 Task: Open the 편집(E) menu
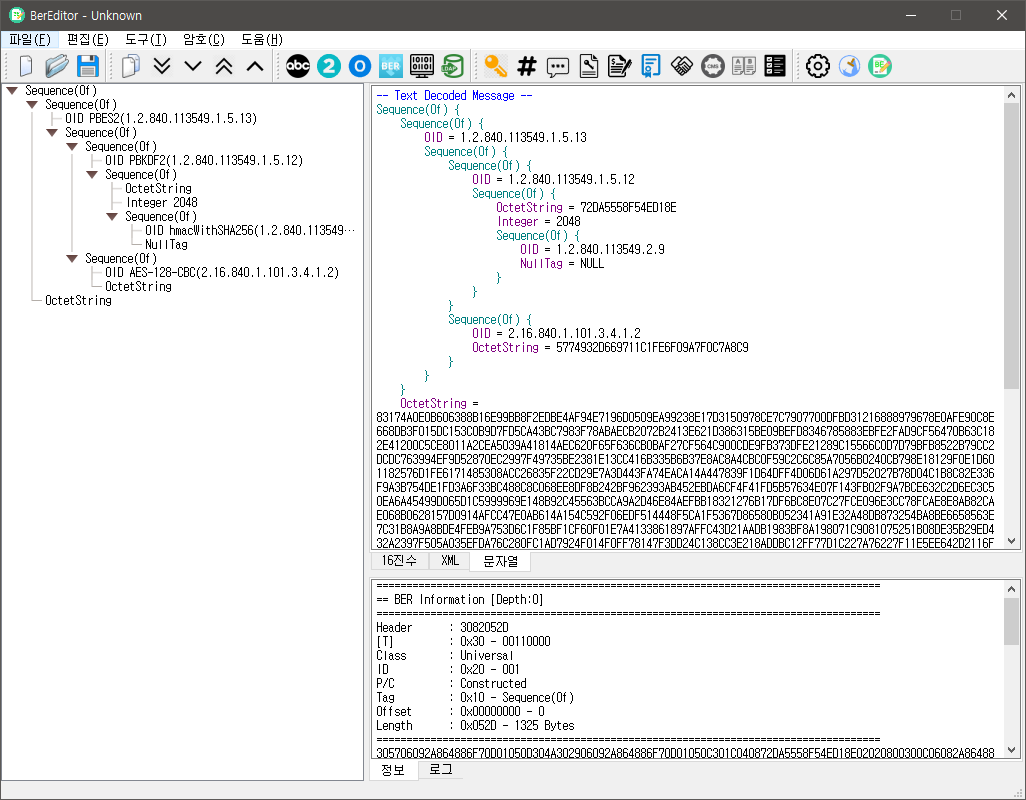(x=88, y=39)
